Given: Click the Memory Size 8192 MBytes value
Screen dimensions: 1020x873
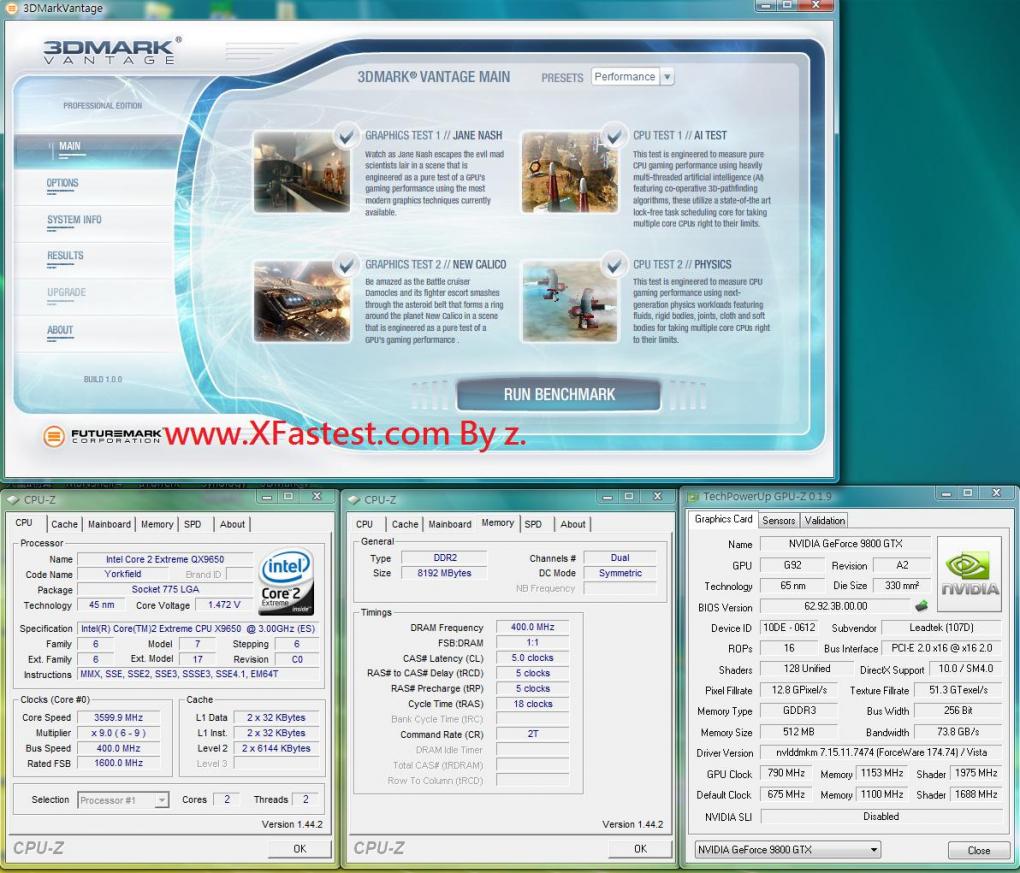Looking at the screenshot, I should 444,573.
